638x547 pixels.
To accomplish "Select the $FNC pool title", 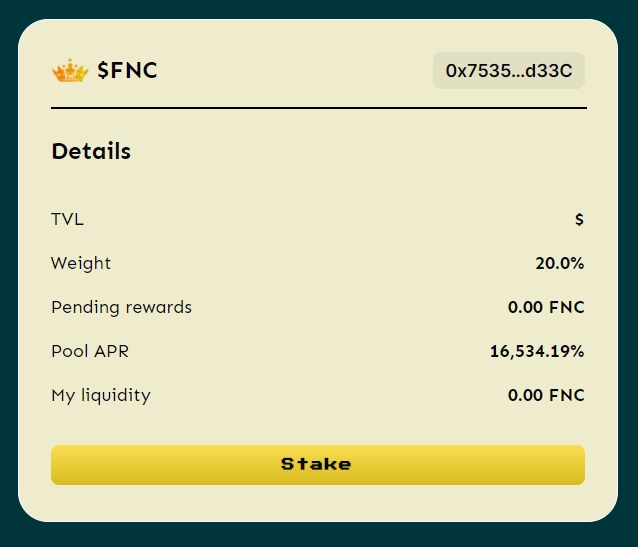I will coord(127,71).
